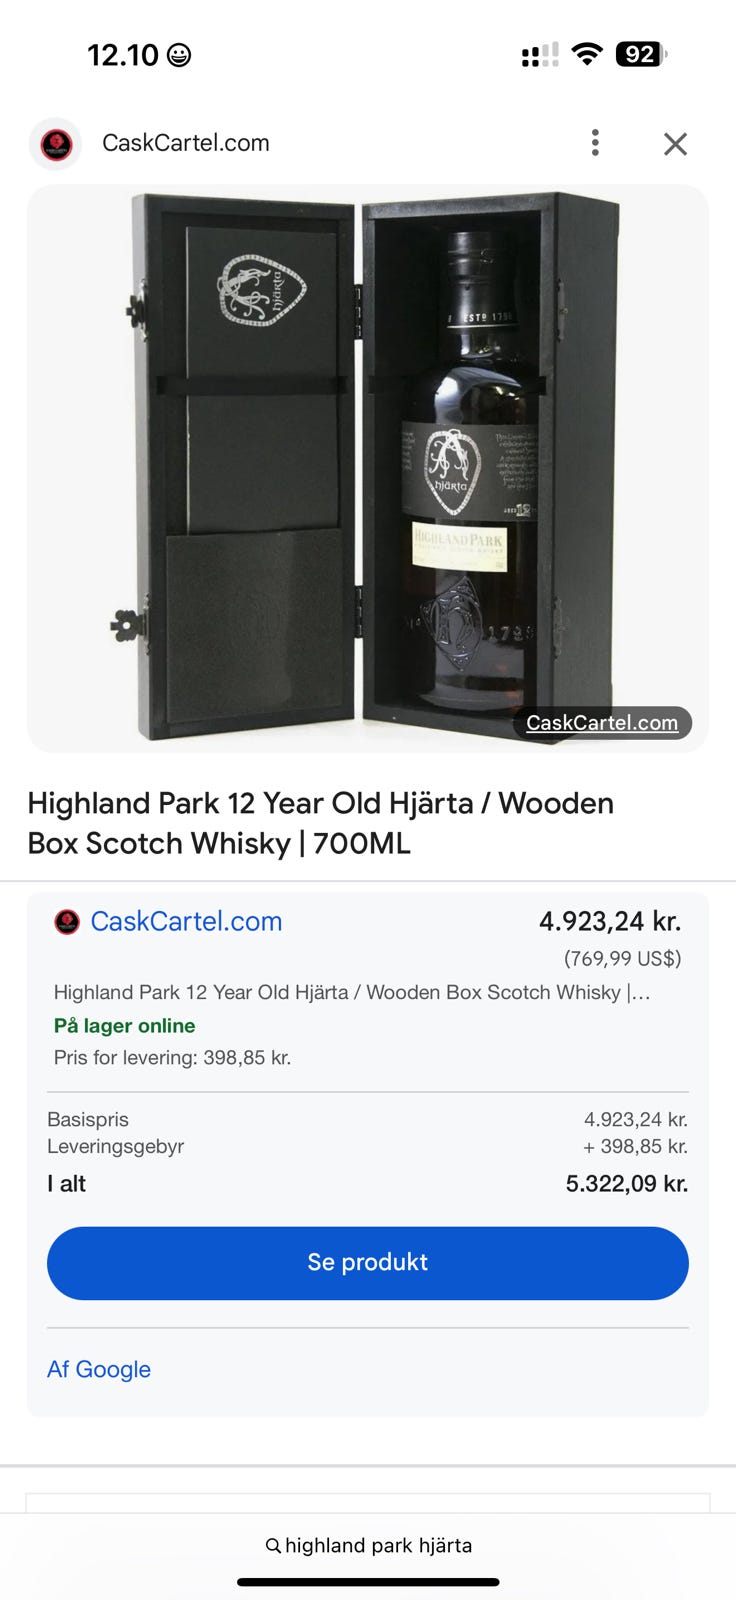Screen dimensions: 736x1600
Task: Click the search magnifier icon
Action: coord(273,1546)
